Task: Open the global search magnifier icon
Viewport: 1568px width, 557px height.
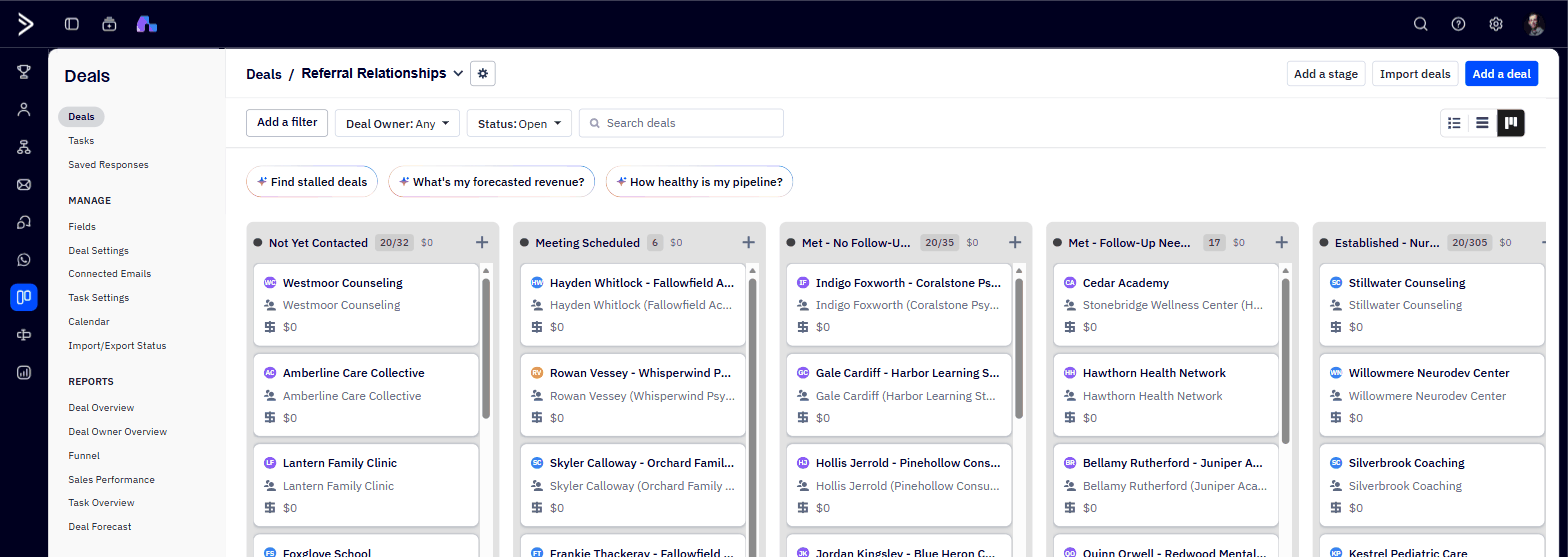Action: (1420, 24)
